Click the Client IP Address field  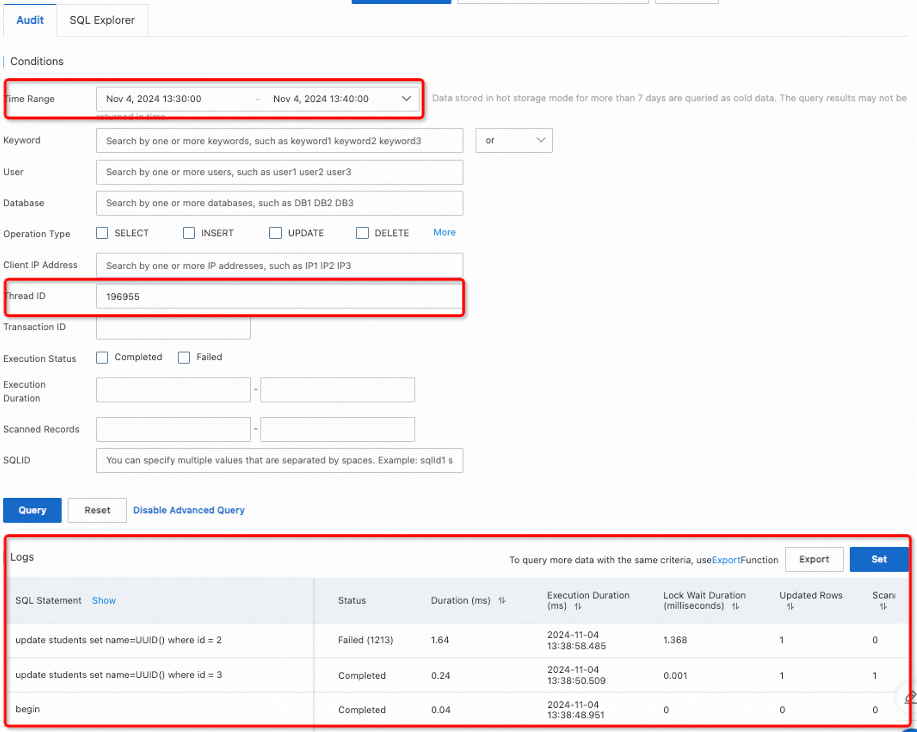tap(280, 265)
